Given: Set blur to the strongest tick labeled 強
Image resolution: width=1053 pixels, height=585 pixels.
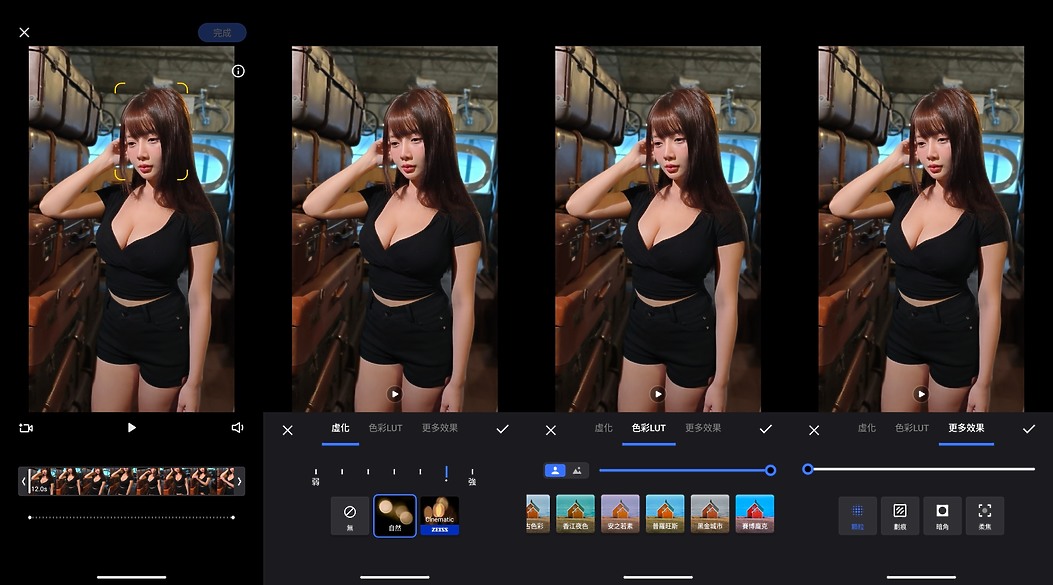Looking at the screenshot, I should tap(472, 476).
